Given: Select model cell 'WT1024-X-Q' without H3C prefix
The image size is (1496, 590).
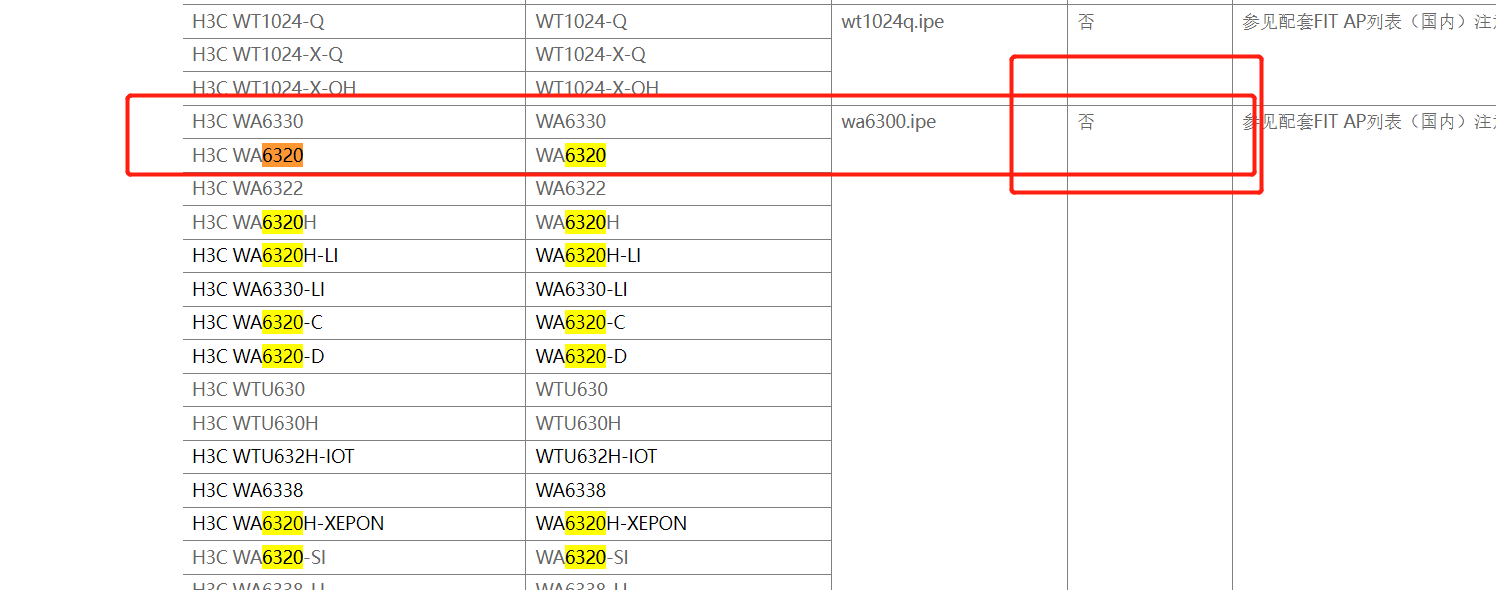Looking at the screenshot, I should (678, 55).
